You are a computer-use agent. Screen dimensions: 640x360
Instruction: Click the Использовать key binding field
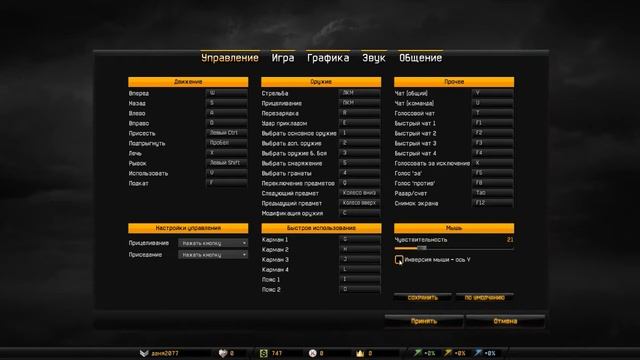tap(227, 173)
